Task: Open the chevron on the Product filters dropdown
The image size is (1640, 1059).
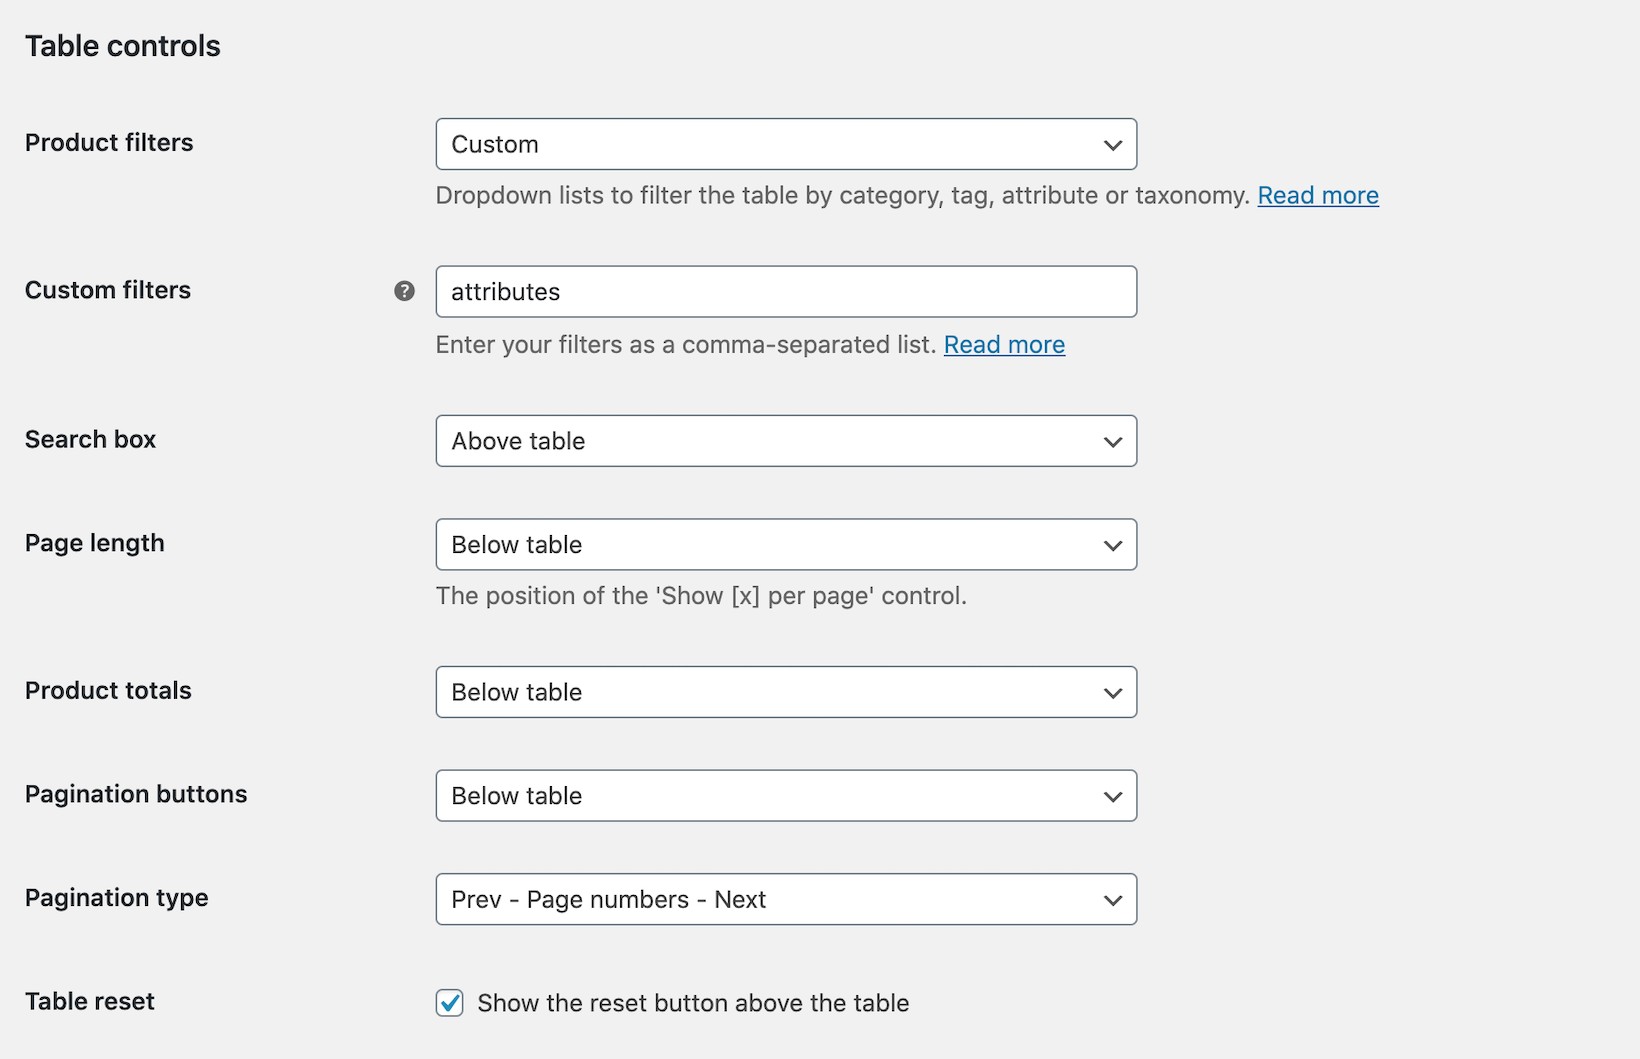Action: coord(1113,144)
